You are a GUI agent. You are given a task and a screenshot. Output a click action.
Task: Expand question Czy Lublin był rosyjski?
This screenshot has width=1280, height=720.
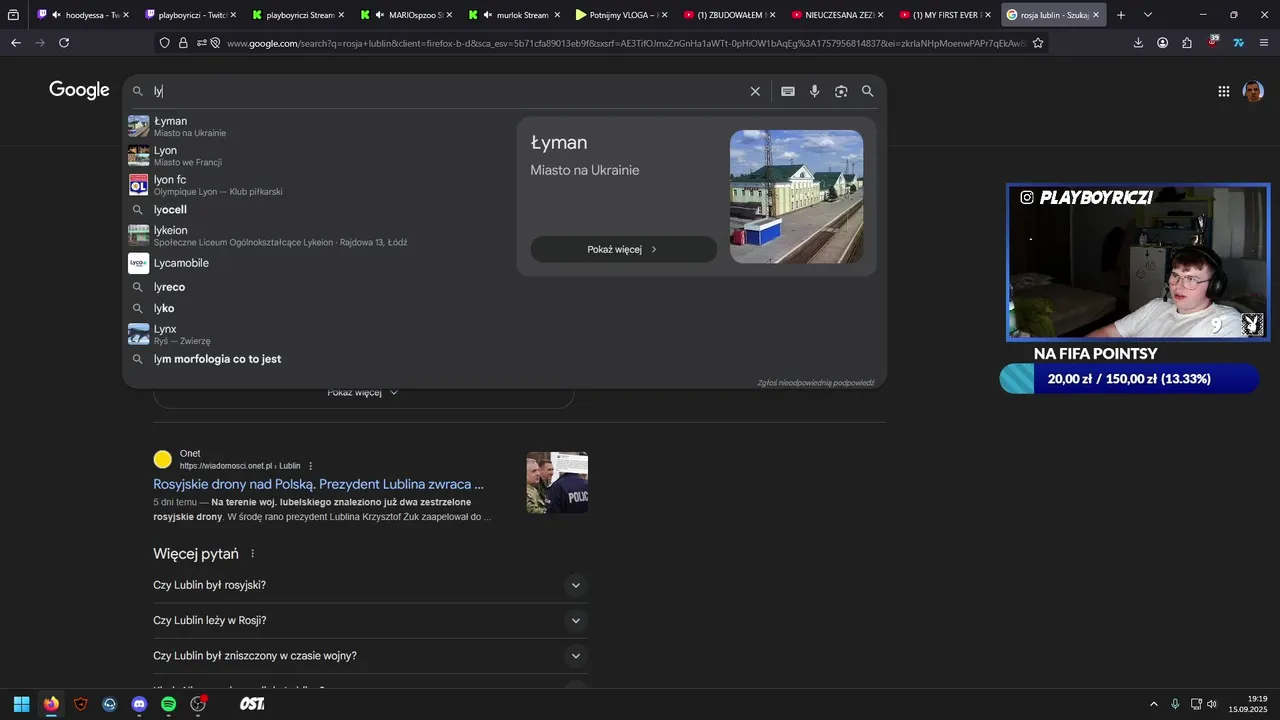(x=370, y=585)
